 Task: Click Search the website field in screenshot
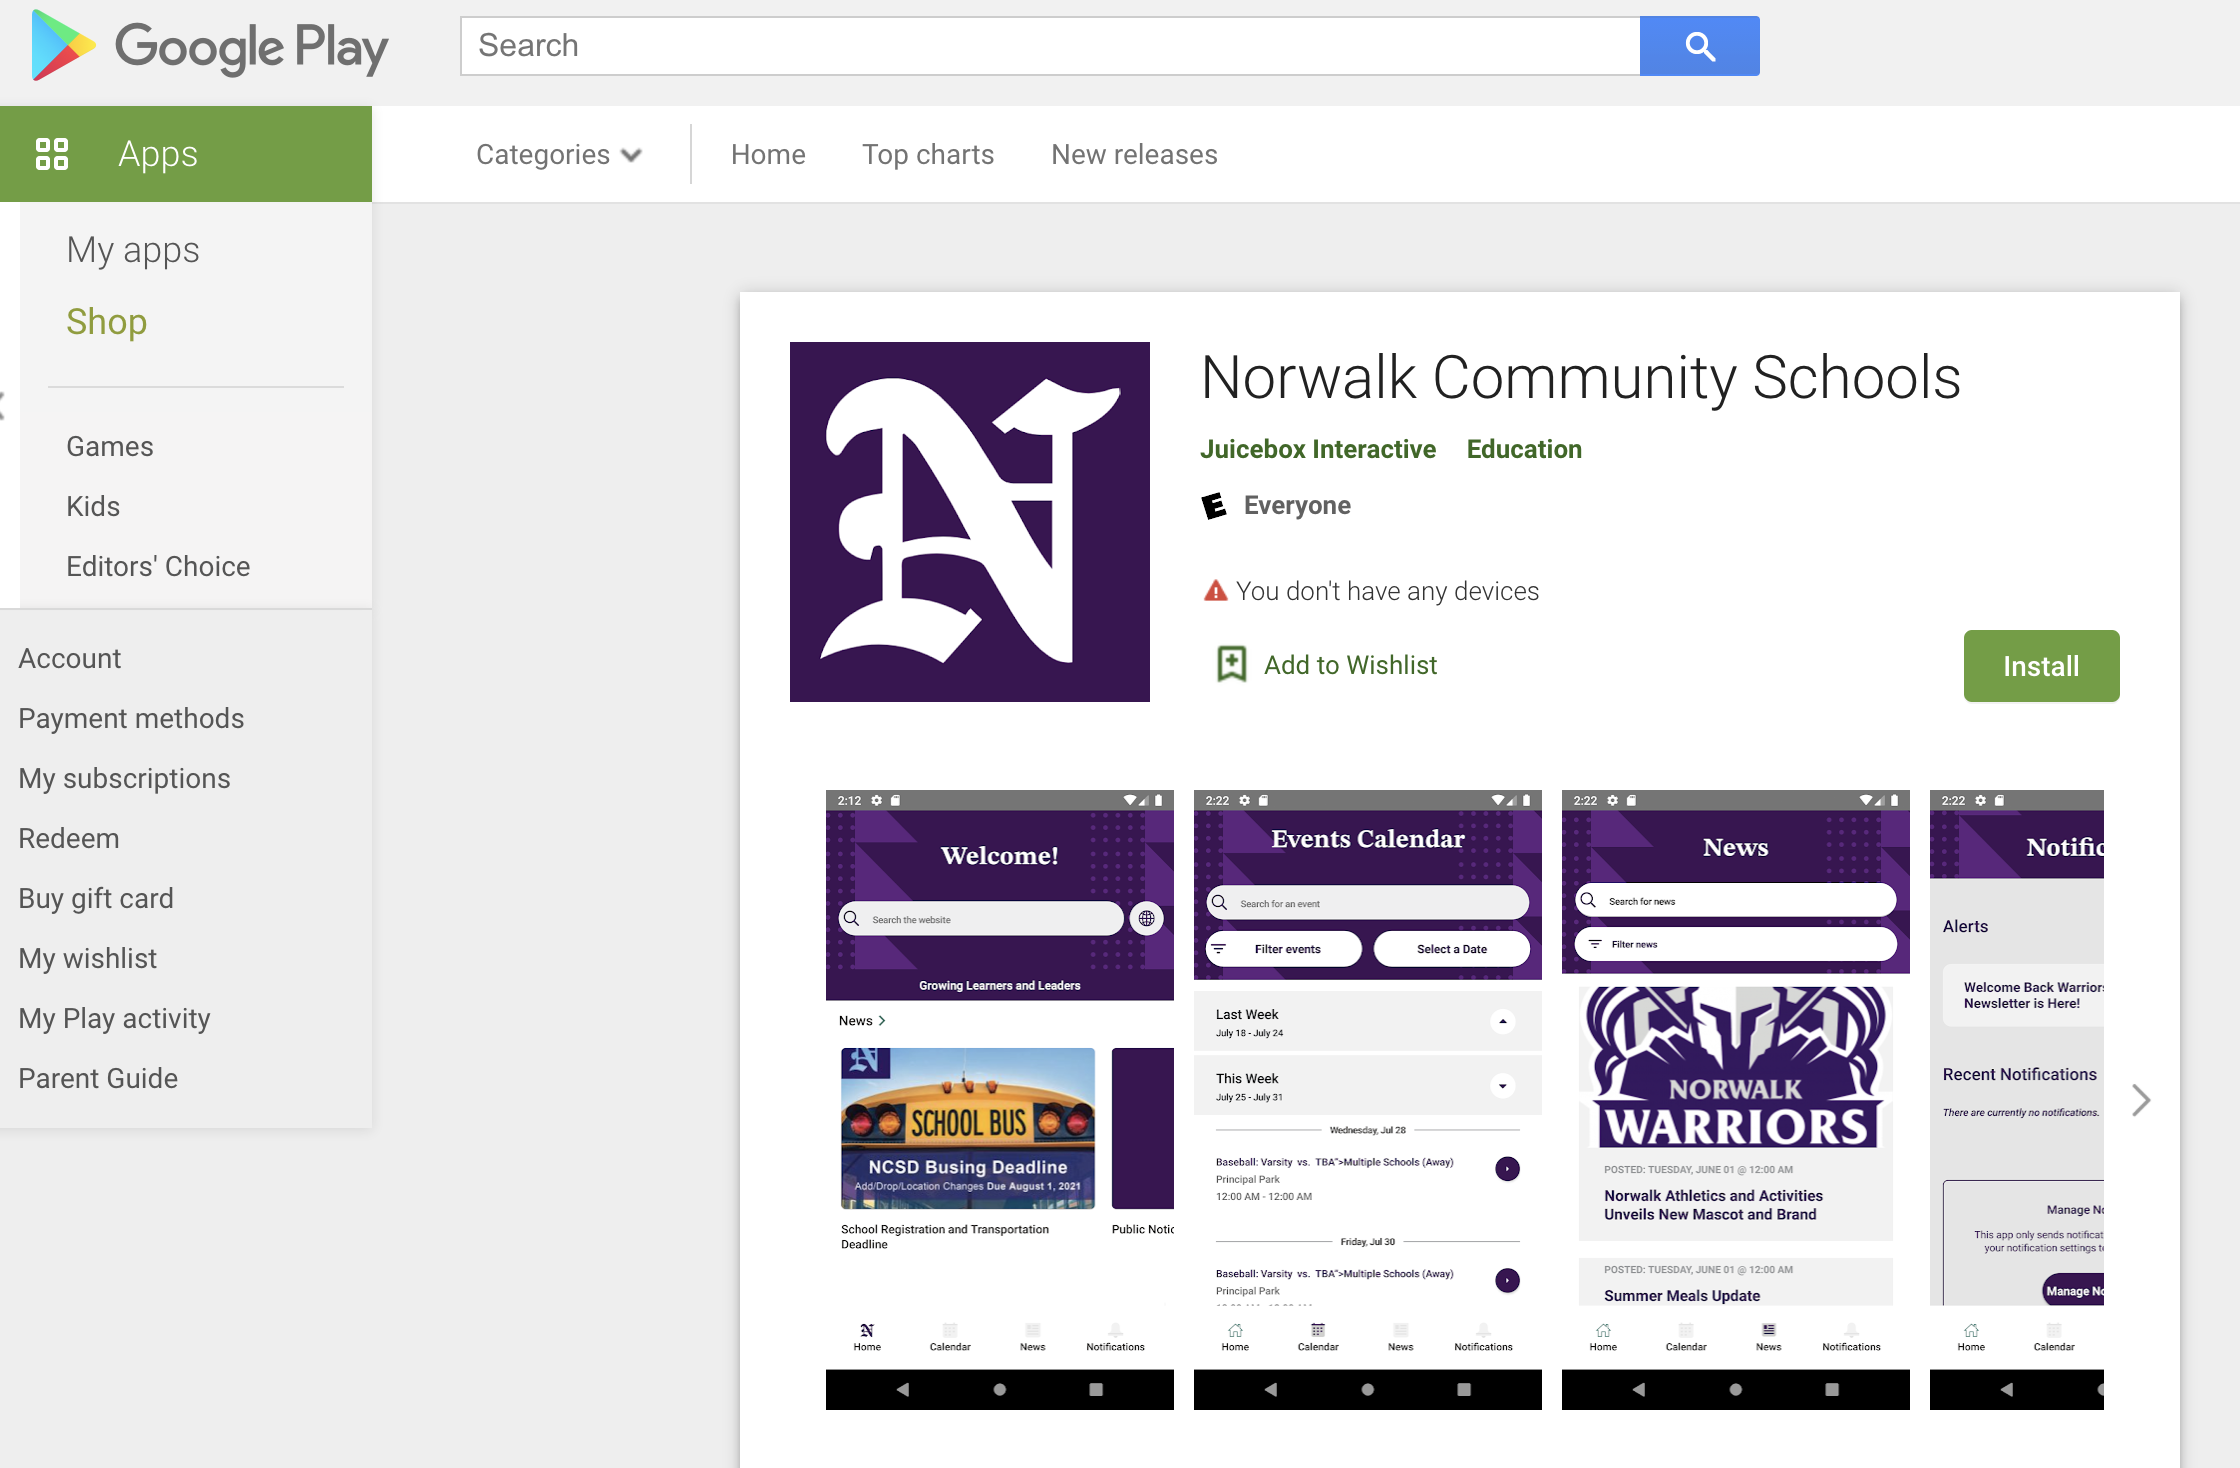coord(981,919)
